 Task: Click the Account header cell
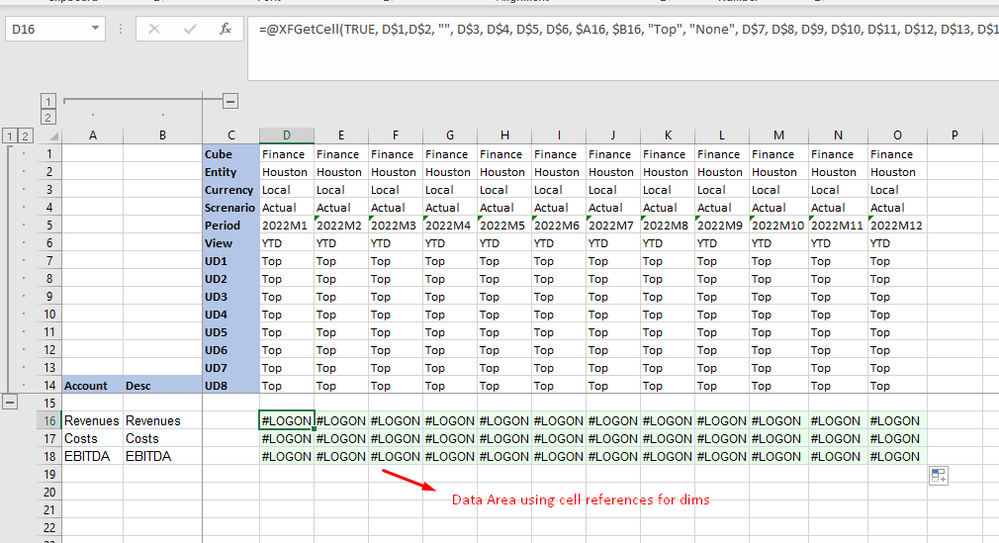[x=92, y=386]
